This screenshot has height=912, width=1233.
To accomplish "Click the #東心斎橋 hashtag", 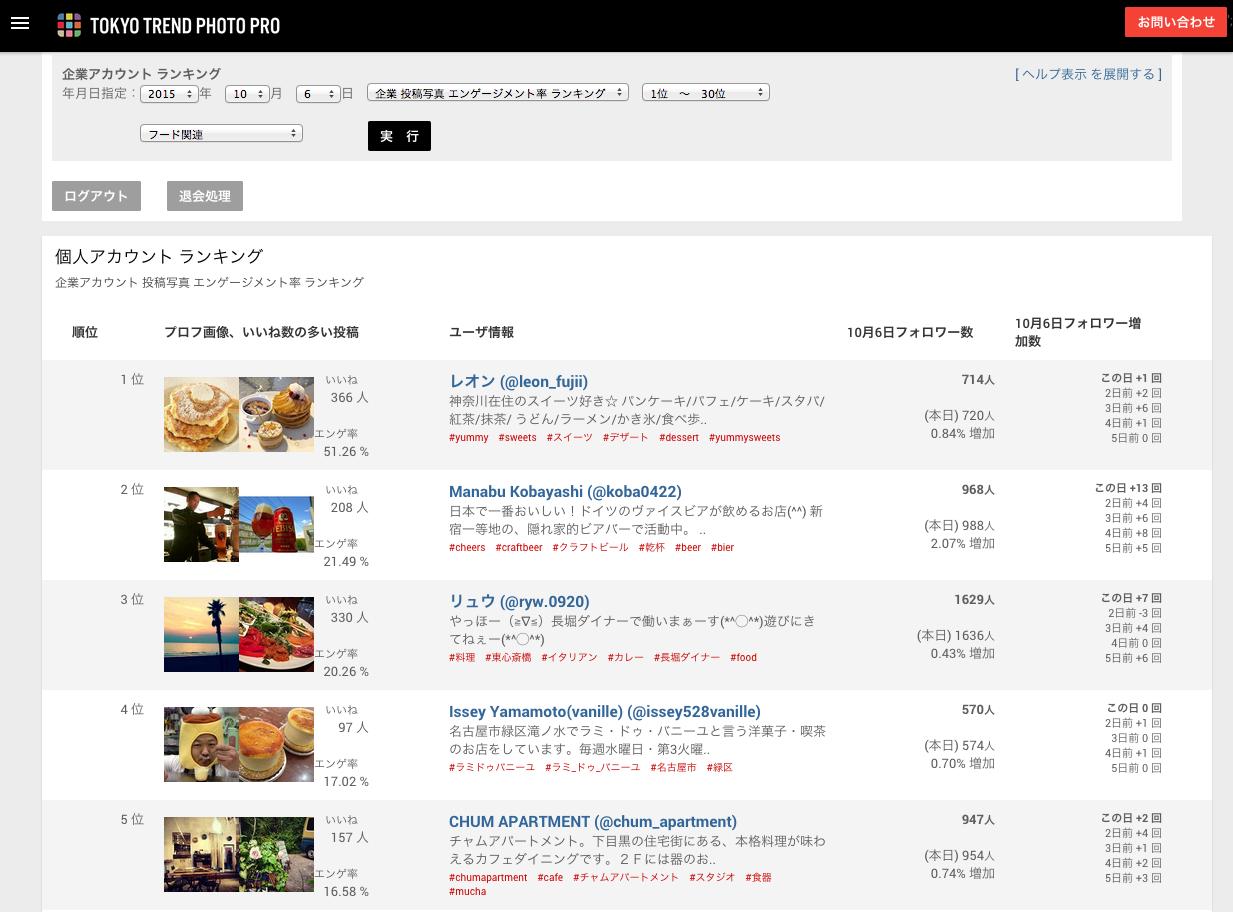I will point(508,658).
